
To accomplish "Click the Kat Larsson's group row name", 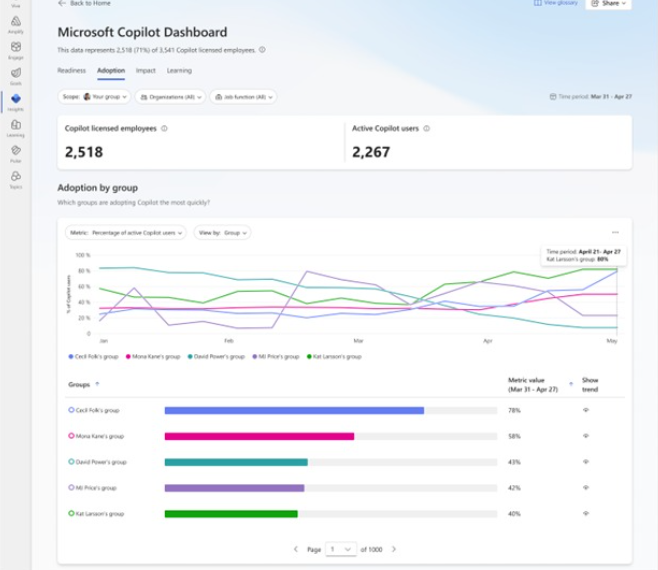I will tap(100, 513).
